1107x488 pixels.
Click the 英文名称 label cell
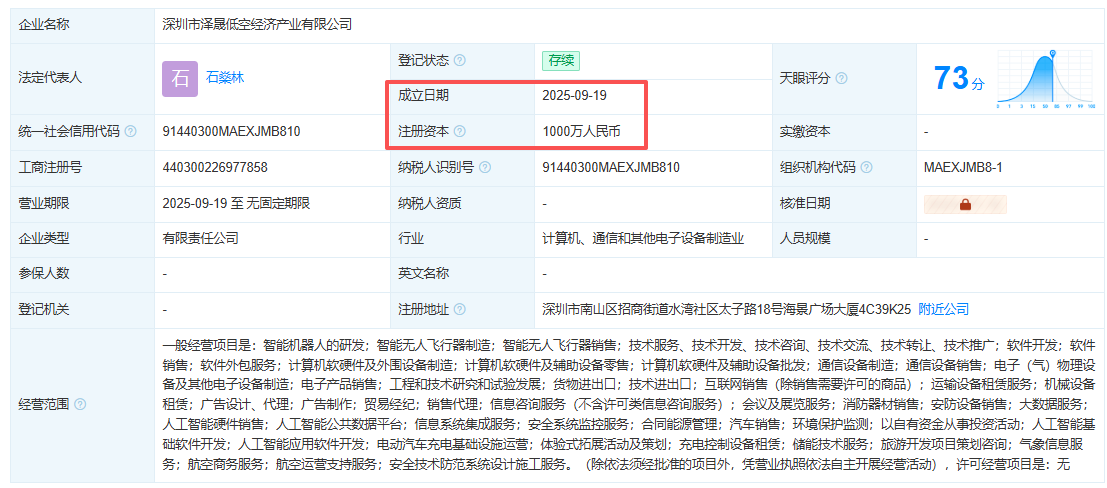click(x=462, y=274)
